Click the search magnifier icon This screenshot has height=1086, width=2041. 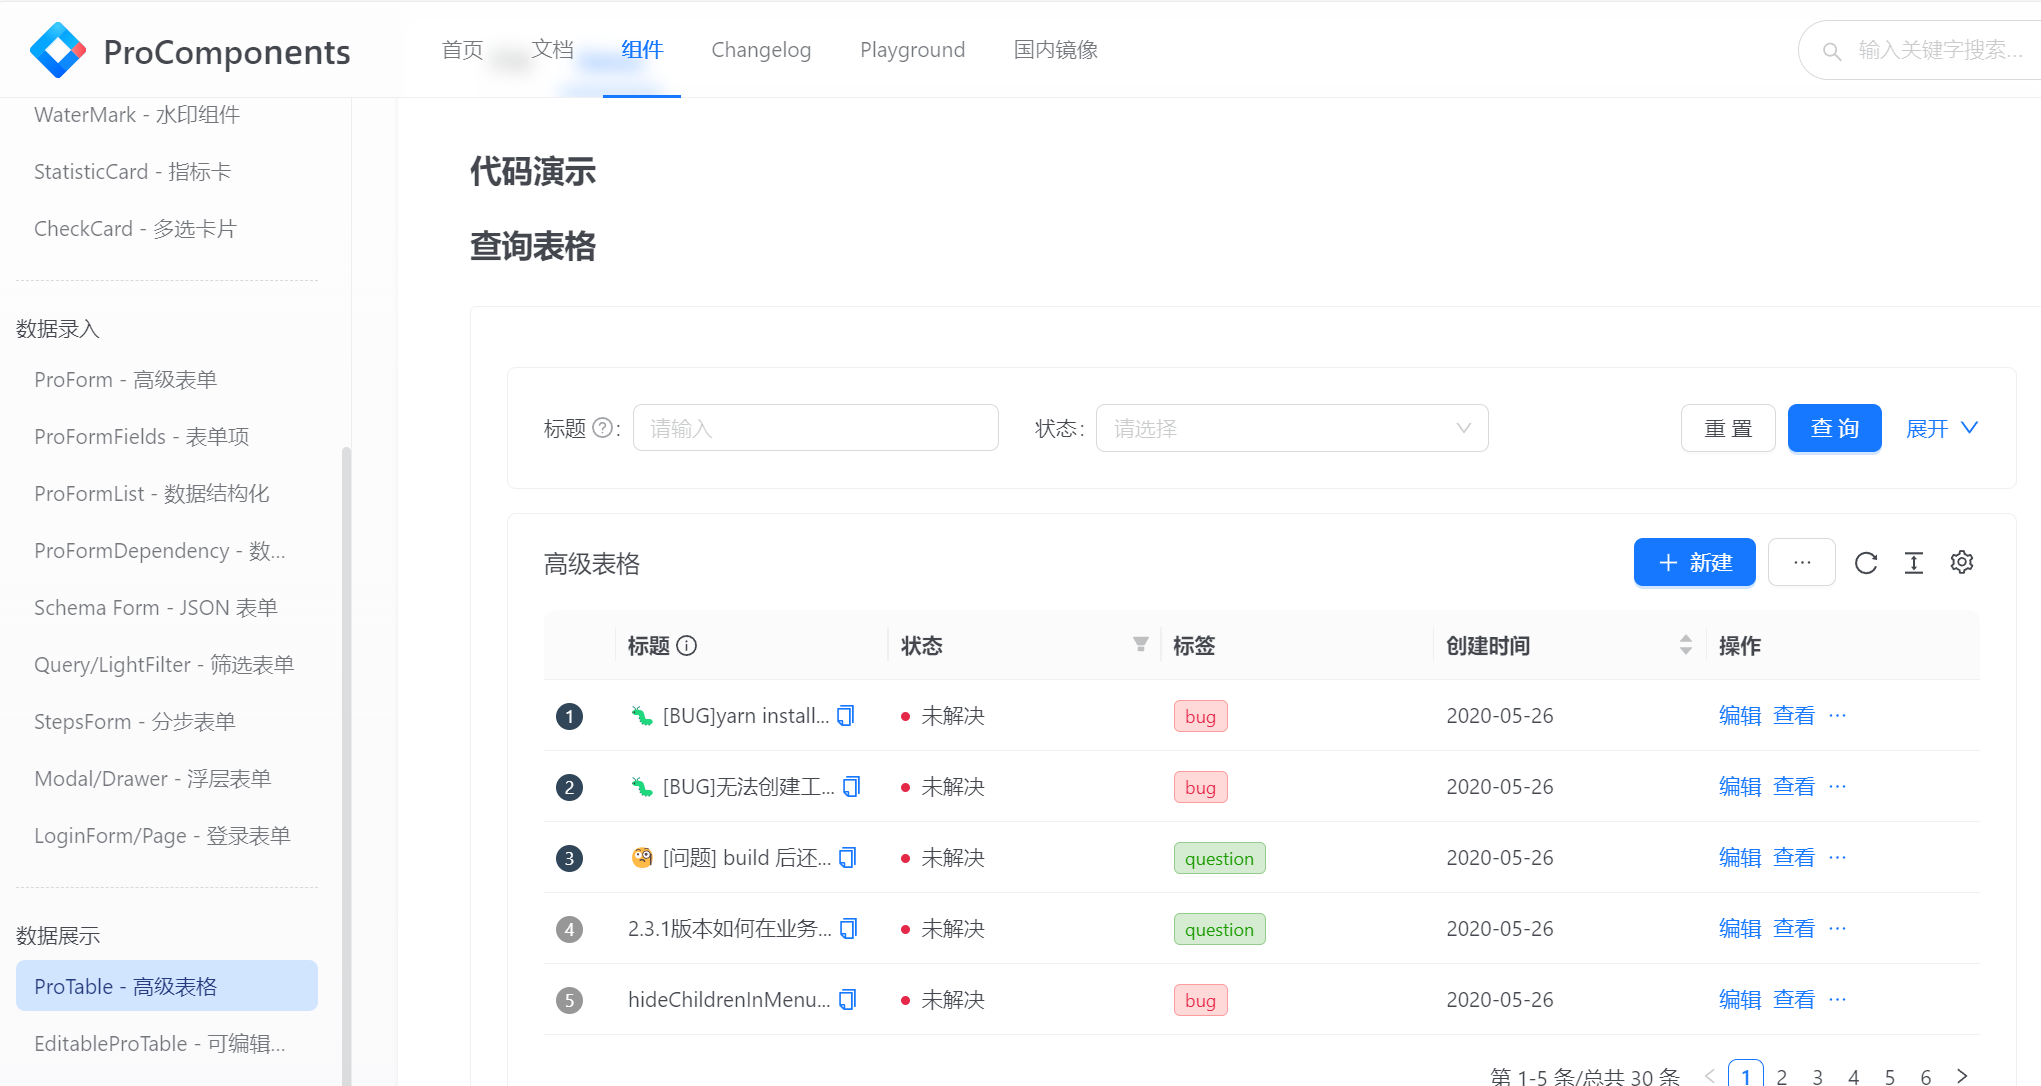pos(1832,51)
